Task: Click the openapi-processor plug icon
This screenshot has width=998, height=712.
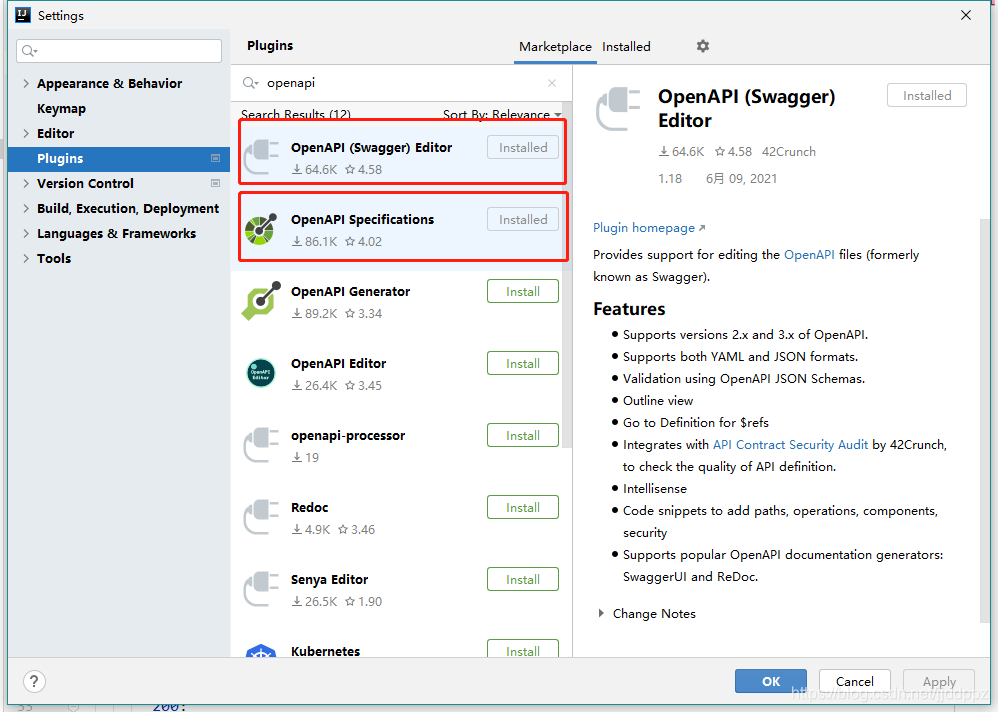Action: point(261,445)
